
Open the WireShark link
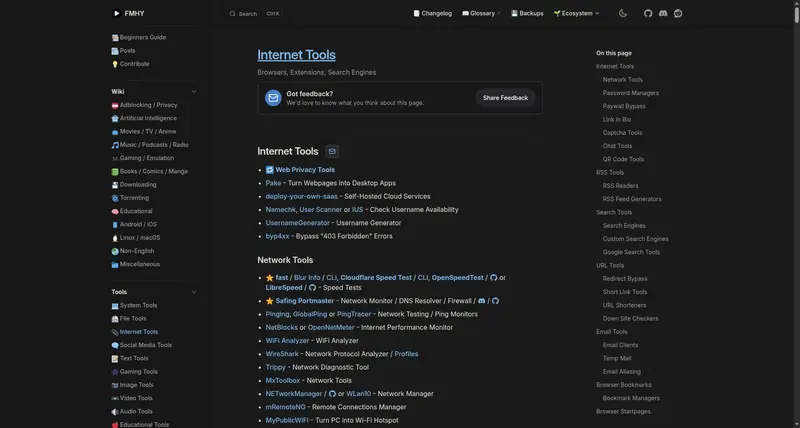tap(282, 354)
